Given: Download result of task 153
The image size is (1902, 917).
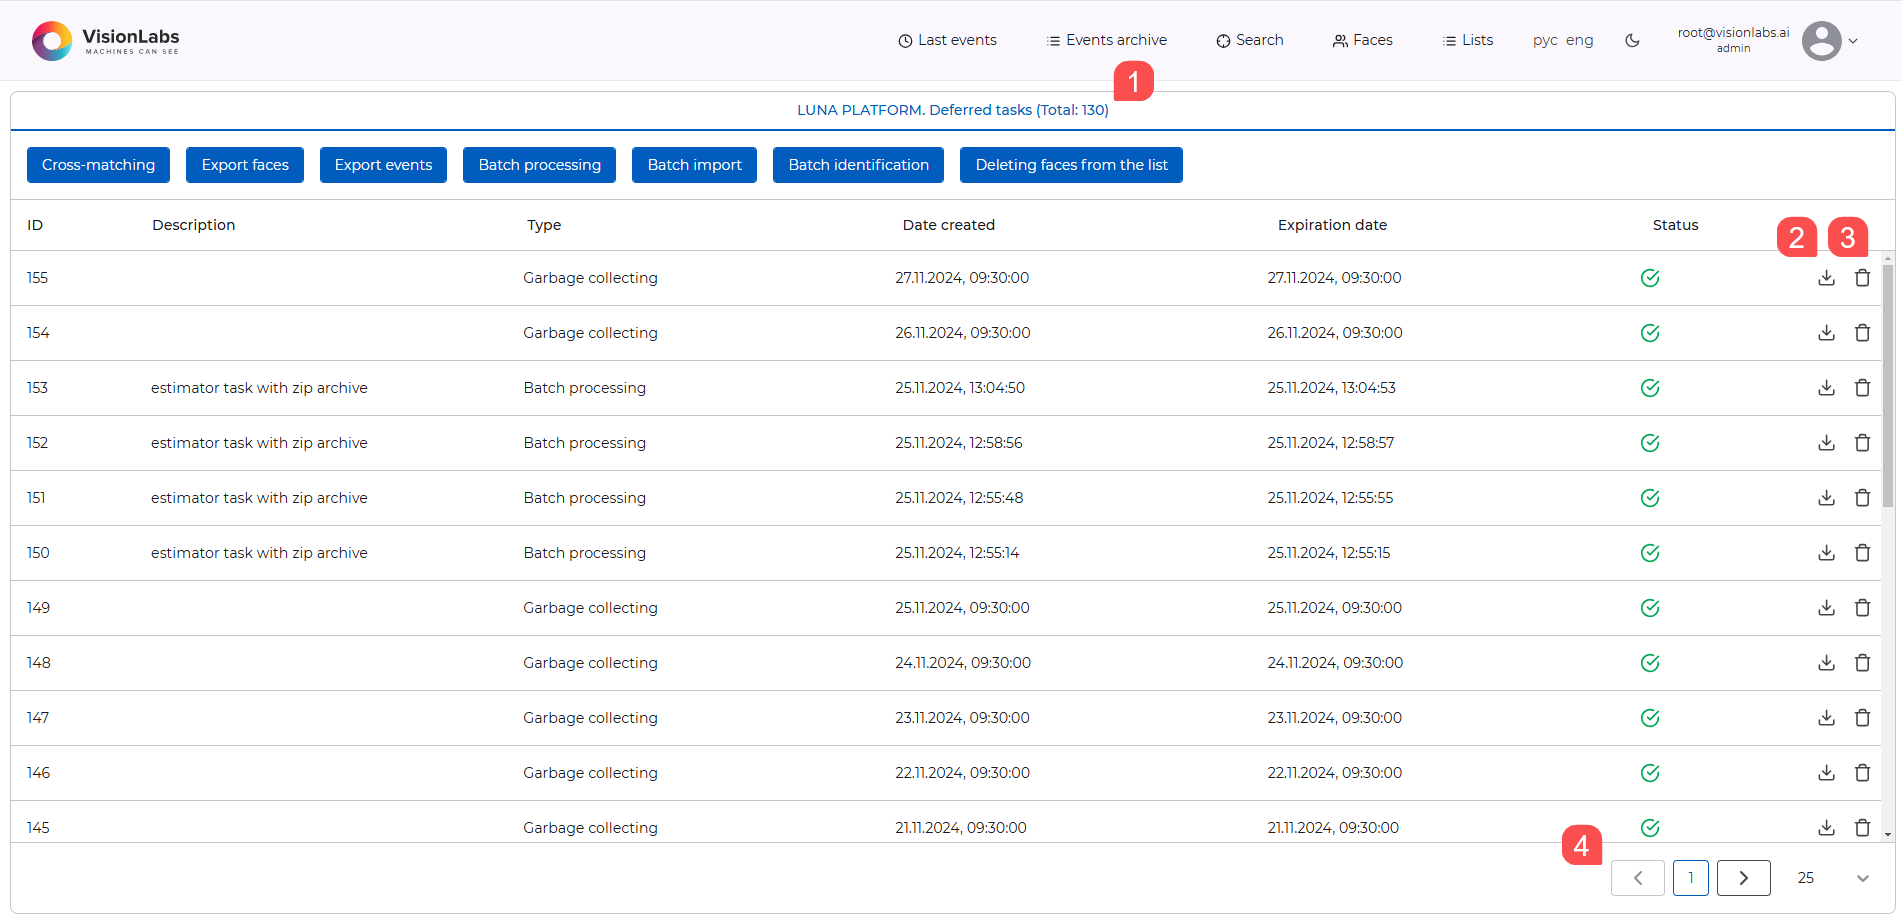Looking at the screenshot, I should click(1826, 388).
